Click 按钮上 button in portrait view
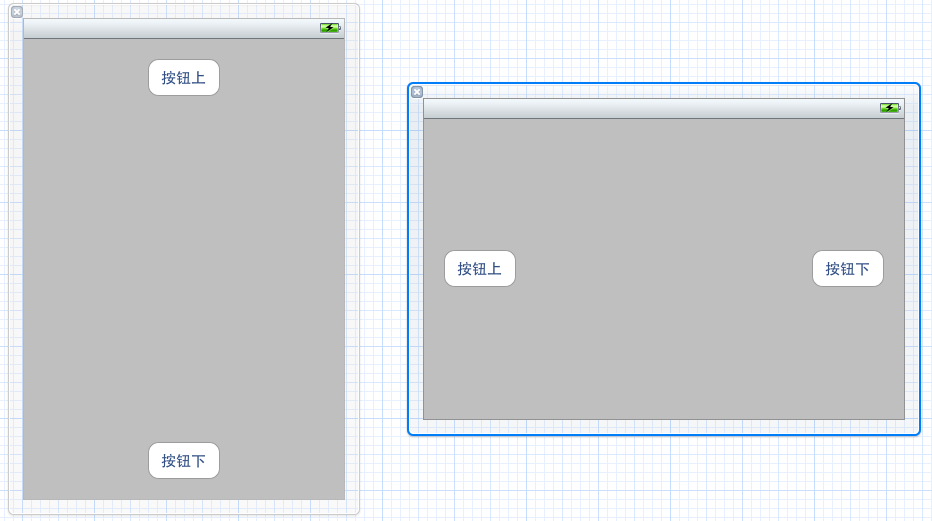Screen dimensions: 932x521 (184, 77)
